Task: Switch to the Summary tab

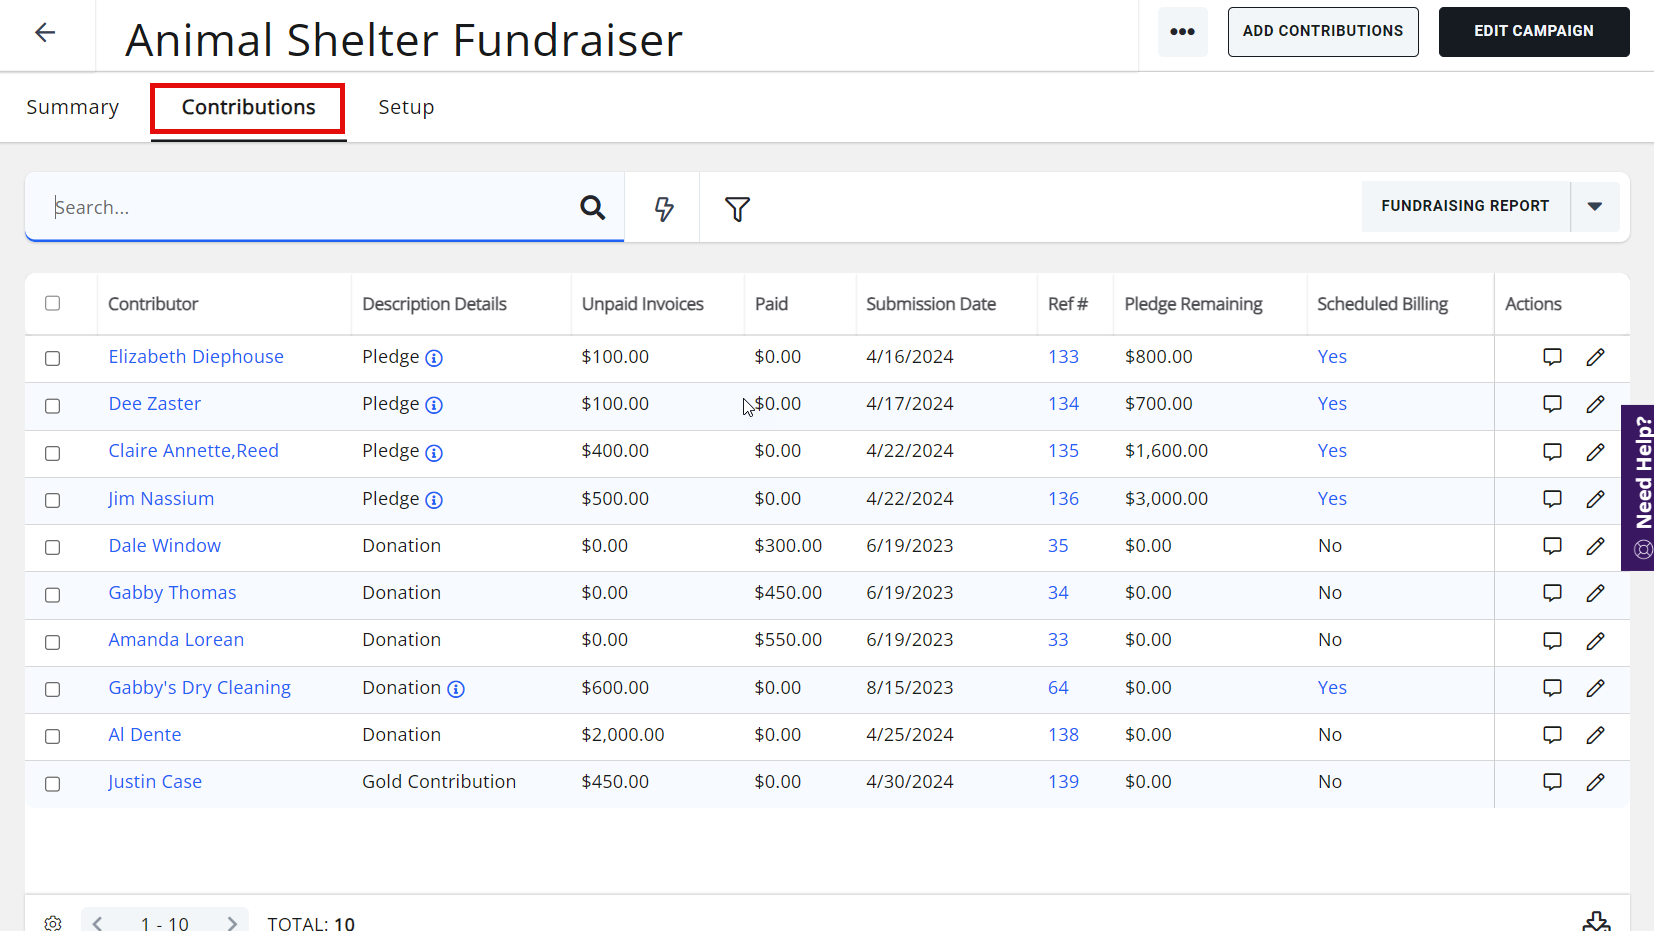Action: [x=73, y=107]
